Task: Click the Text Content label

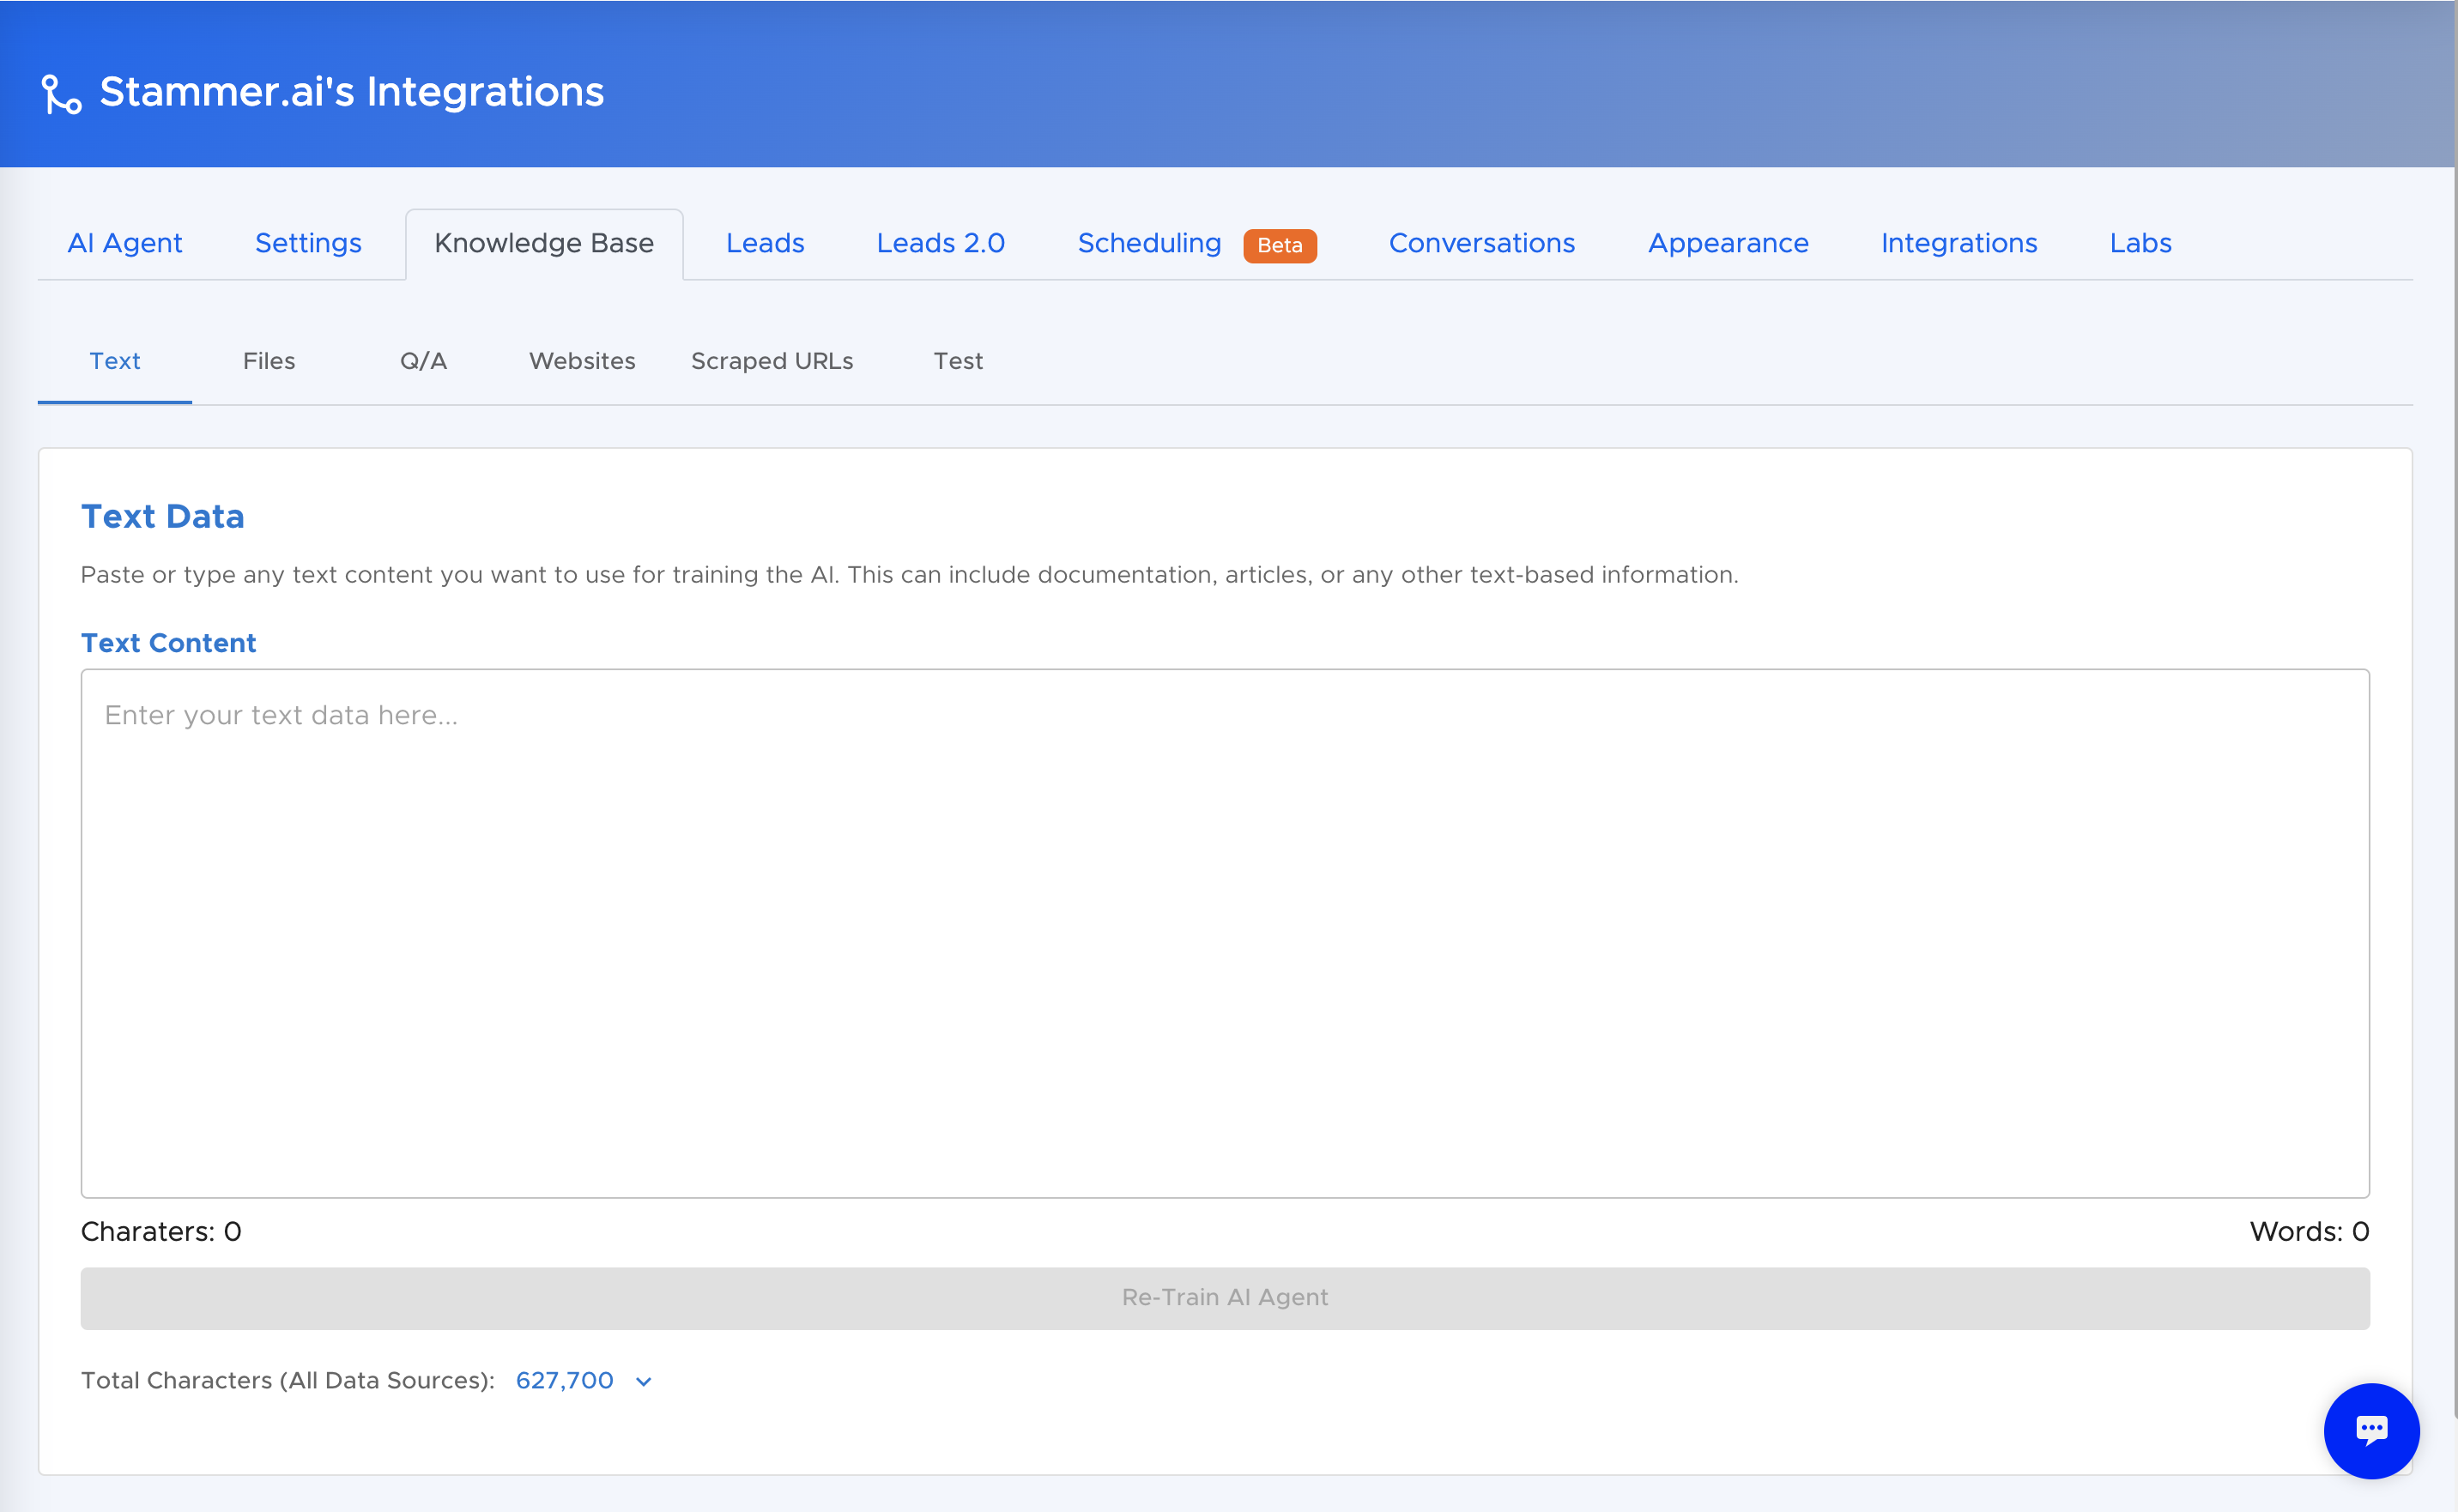Action: (168, 643)
